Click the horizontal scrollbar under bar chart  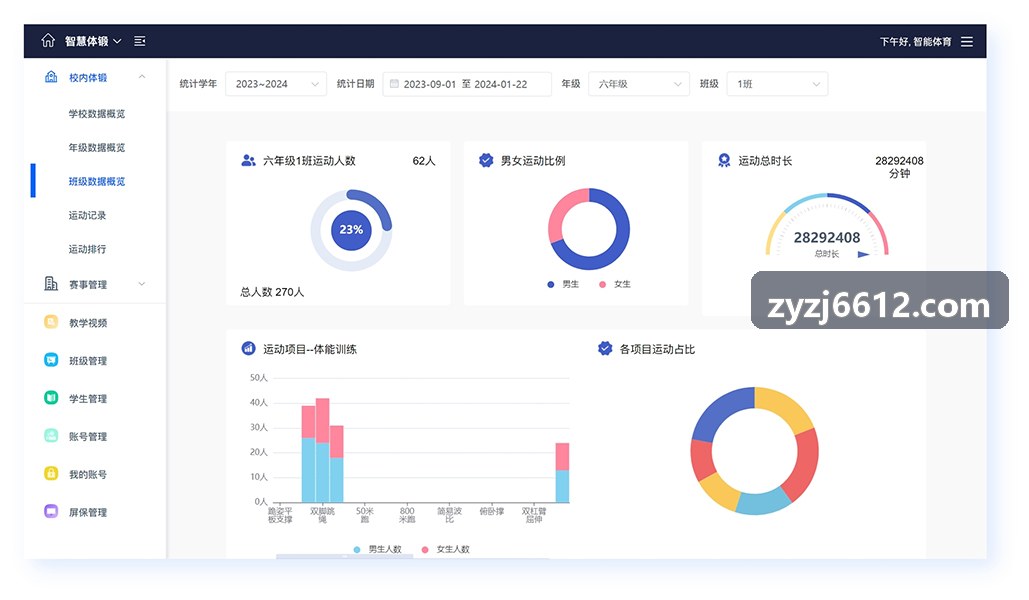pyautogui.click(x=345, y=557)
